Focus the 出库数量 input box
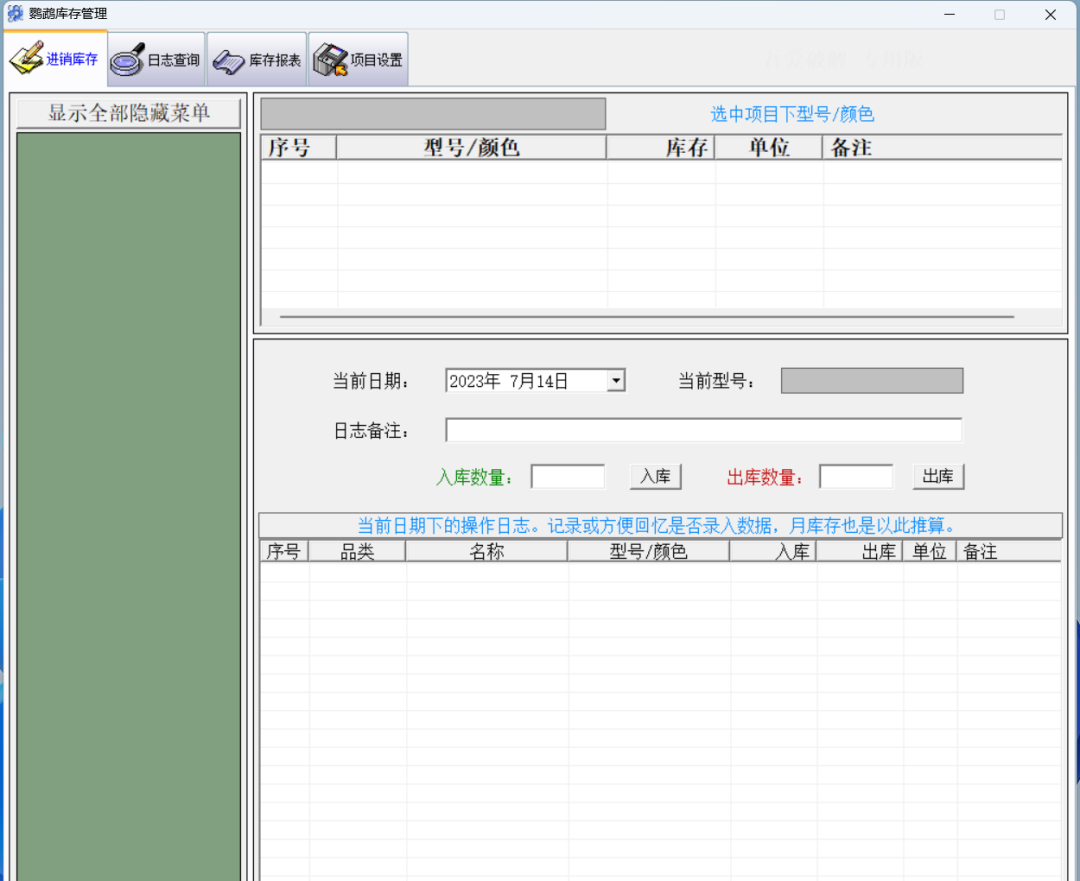 point(856,476)
